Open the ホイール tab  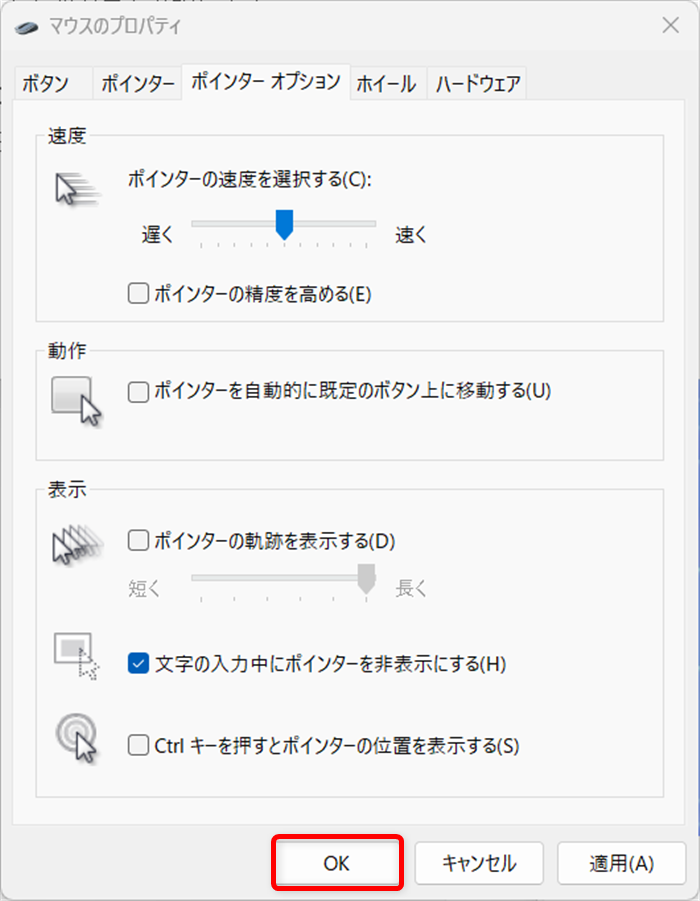pos(386,84)
